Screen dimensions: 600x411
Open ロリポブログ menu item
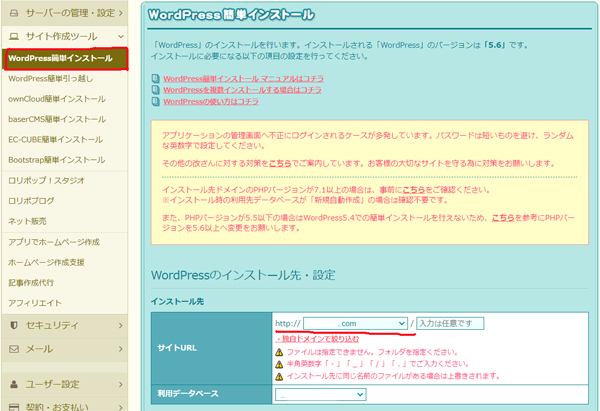tap(31, 201)
